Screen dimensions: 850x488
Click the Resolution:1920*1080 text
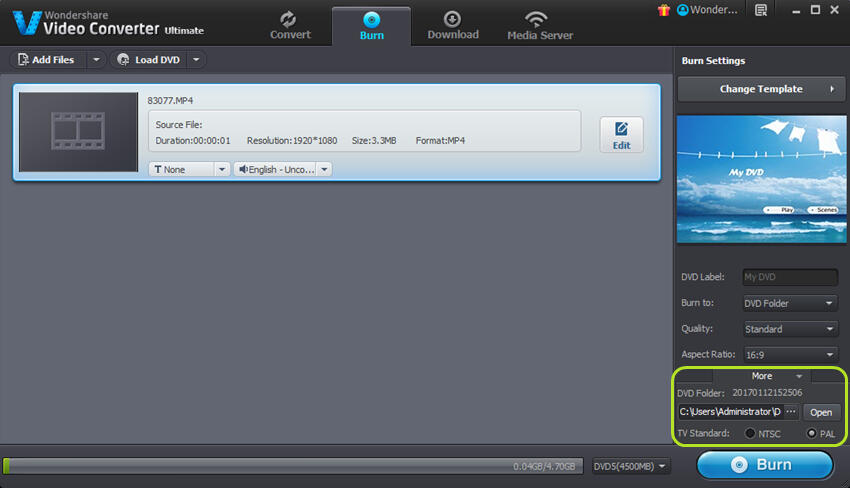[x=292, y=140]
